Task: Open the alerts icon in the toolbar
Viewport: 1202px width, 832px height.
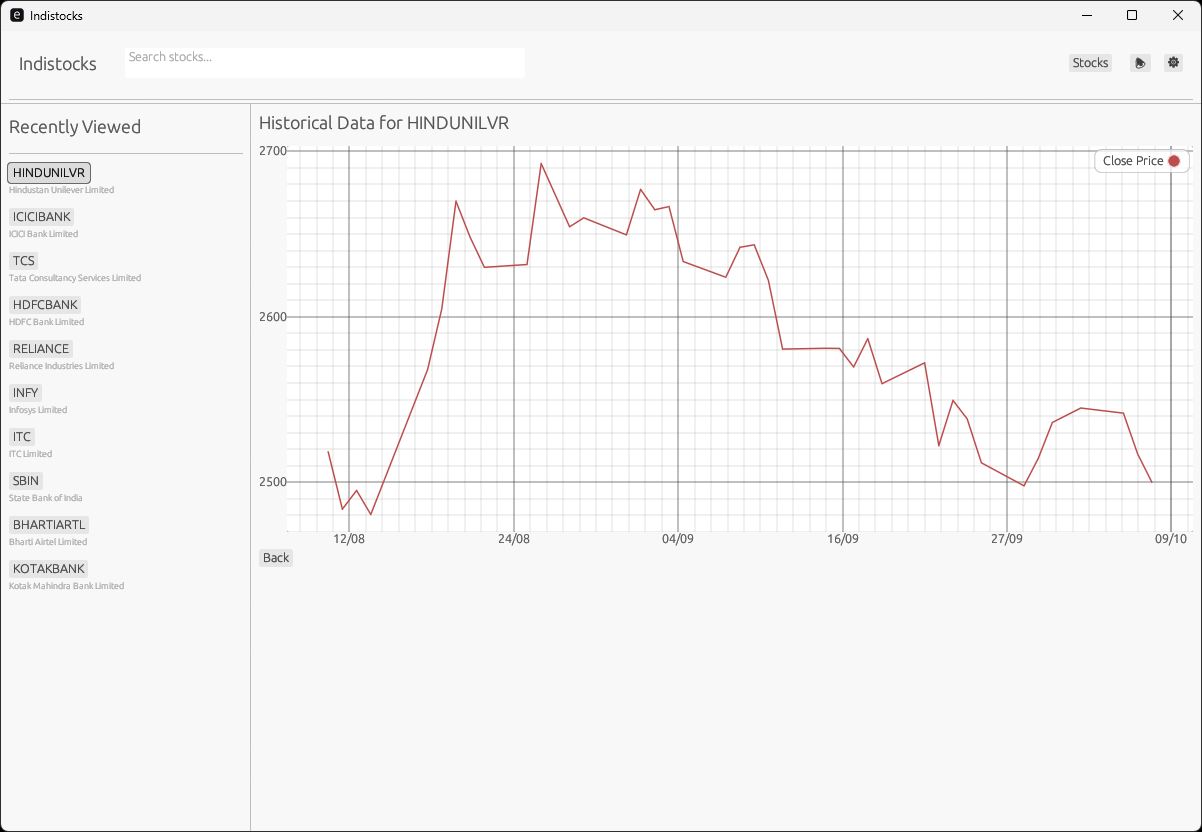Action: coord(1140,62)
